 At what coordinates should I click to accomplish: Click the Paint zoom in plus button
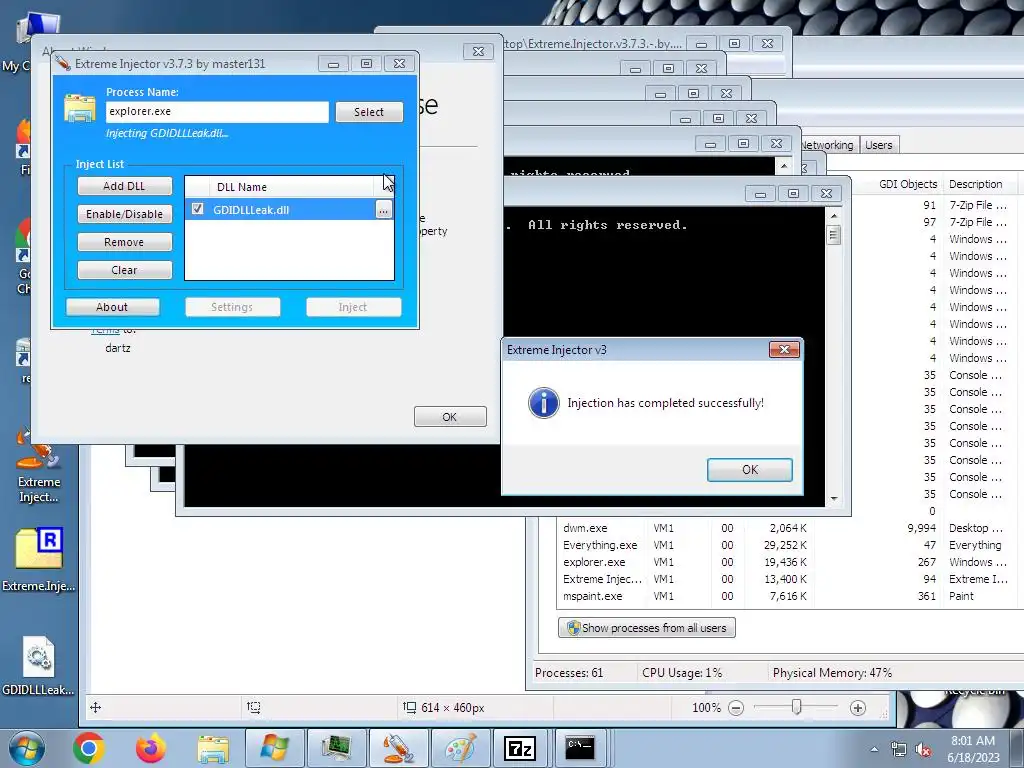[x=858, y=708]
